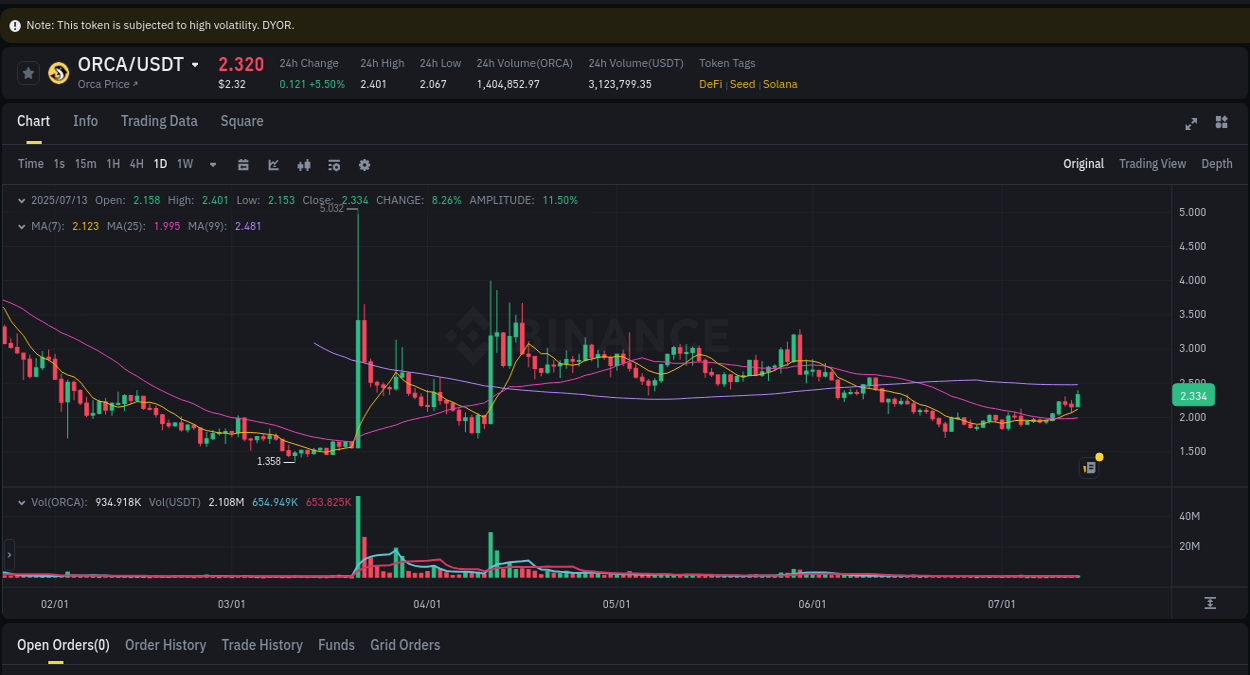Toggle the ORCA/USDT favorite star
This screenshot has height=675, width=1250.
tap(28, 72)
